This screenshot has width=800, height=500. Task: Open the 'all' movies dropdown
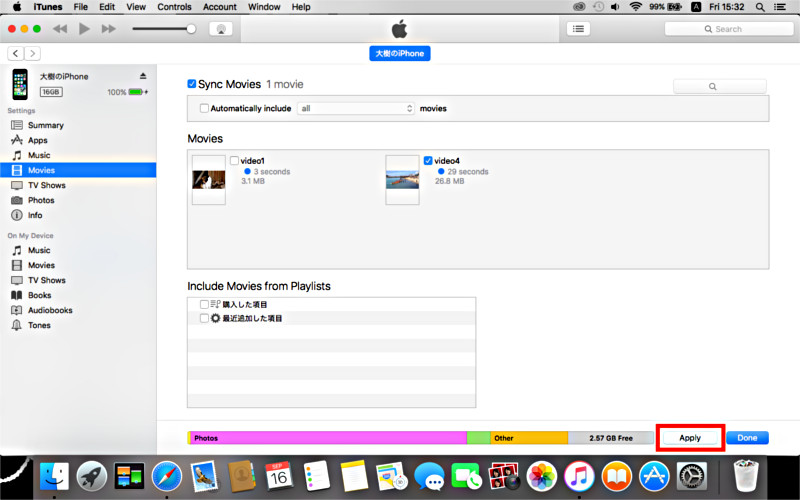click(x=356, y=108)
